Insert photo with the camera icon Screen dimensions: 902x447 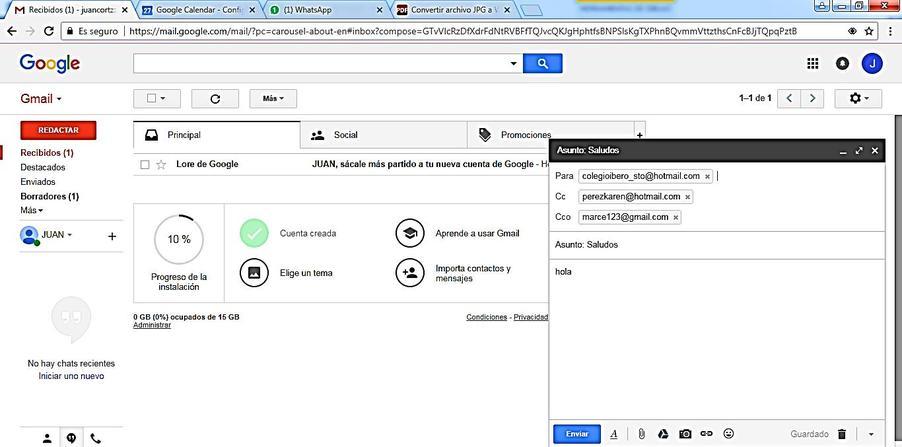tap(685, 434)
